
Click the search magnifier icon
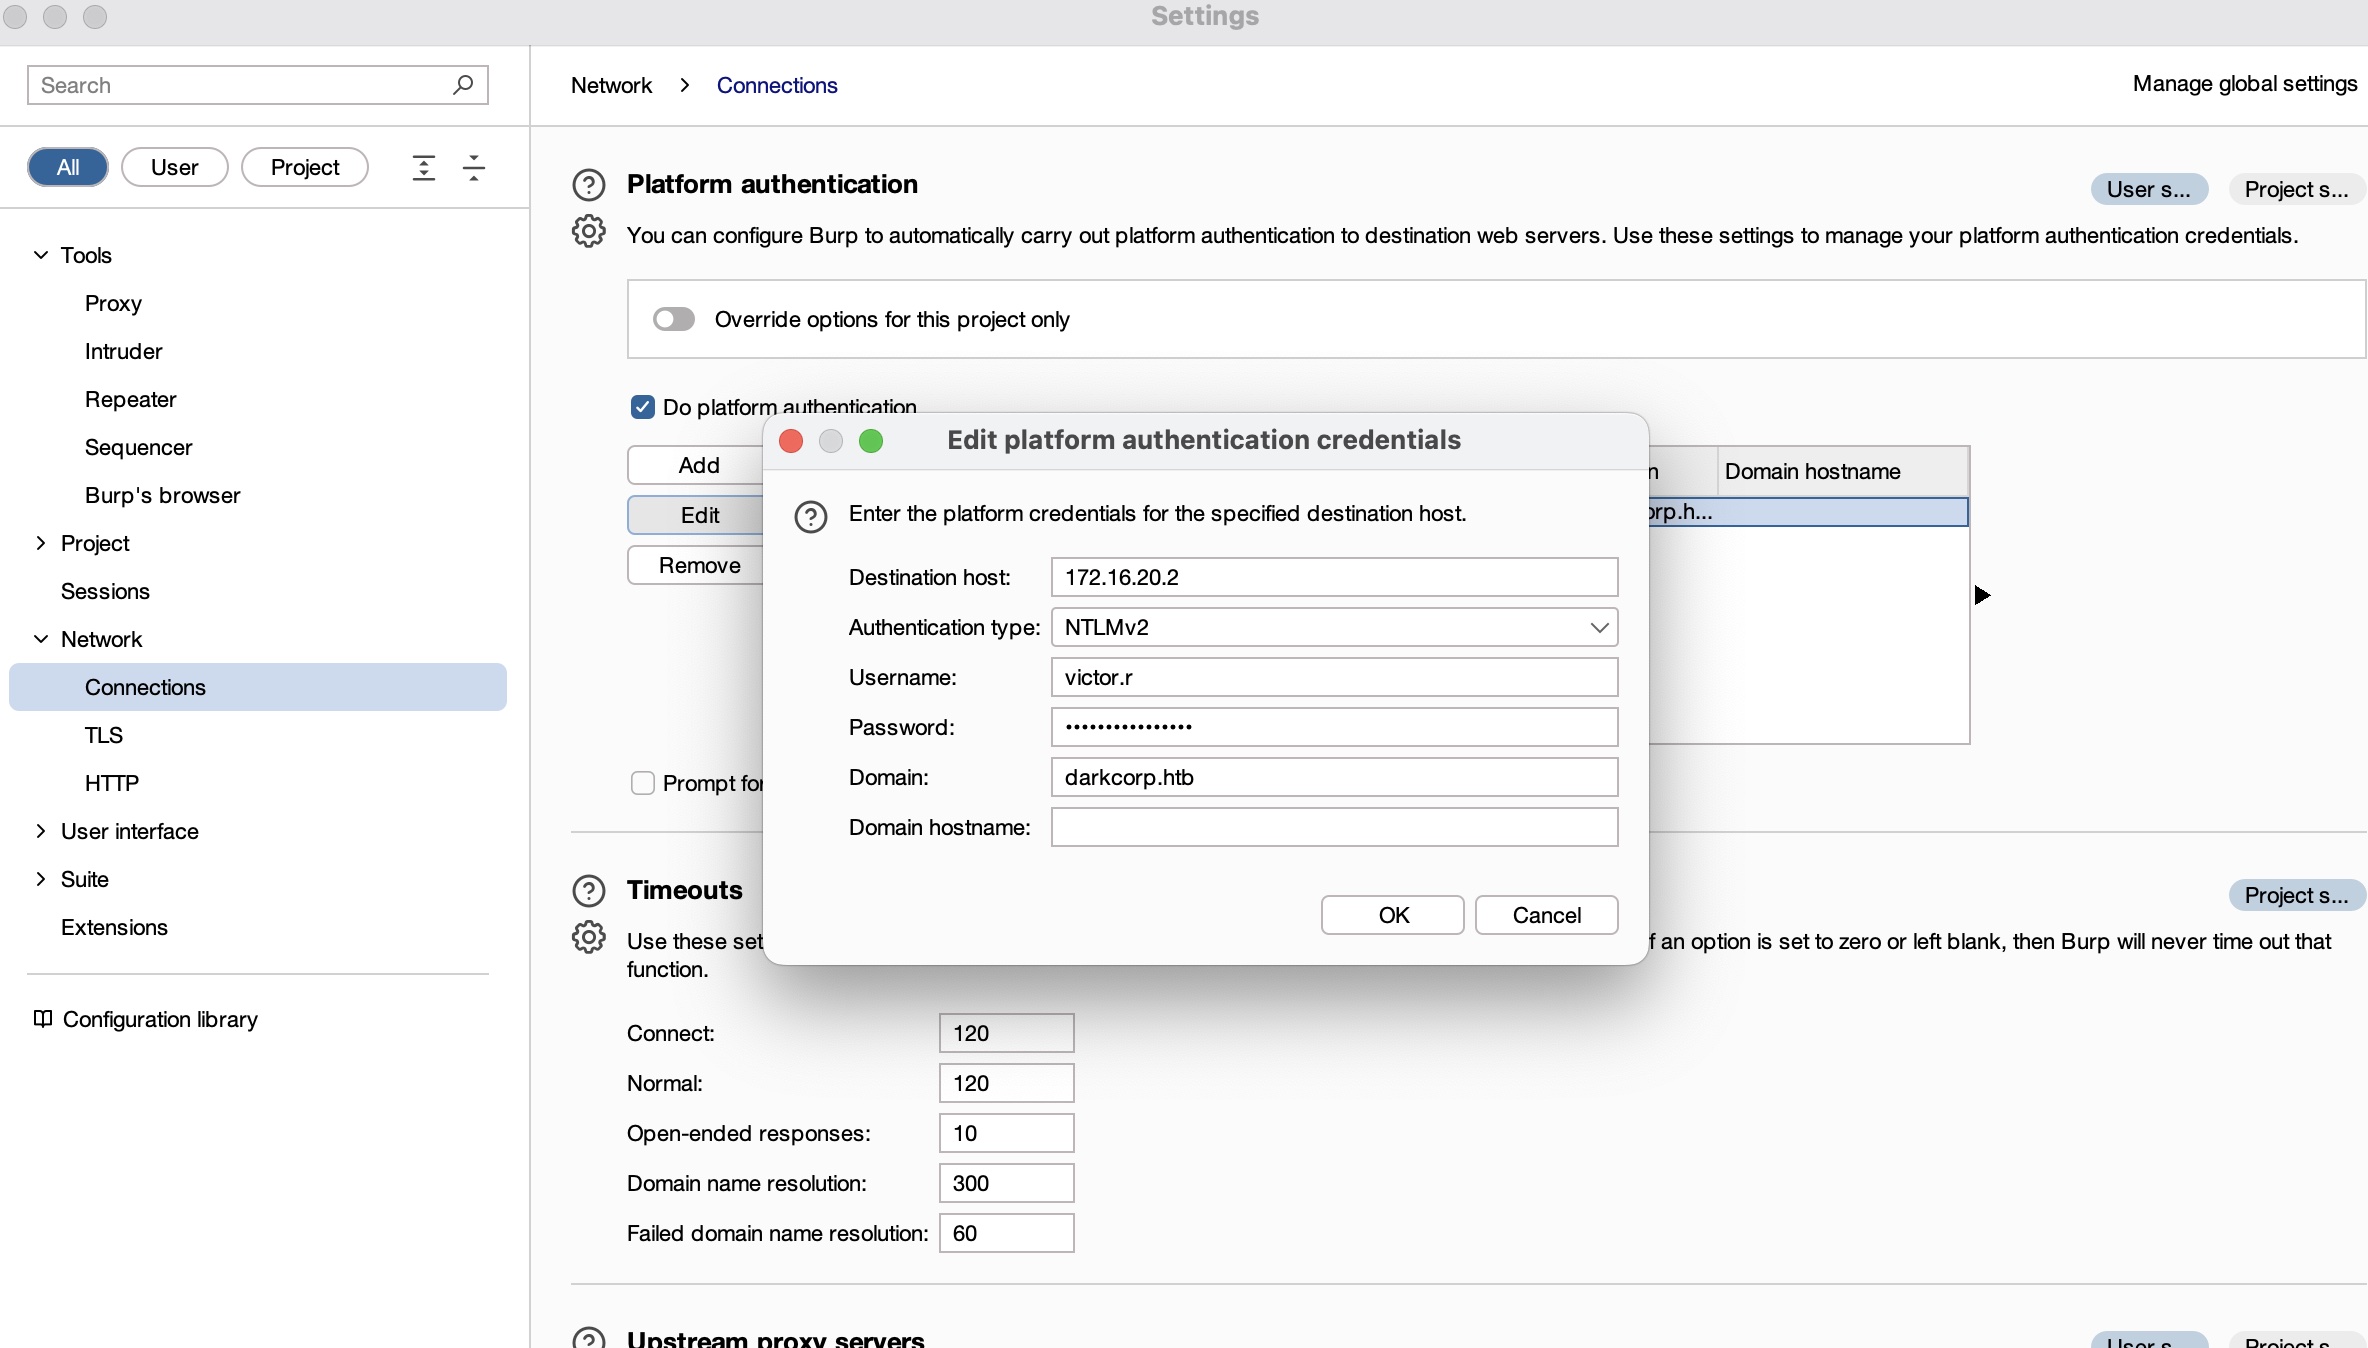pos(462,85)
